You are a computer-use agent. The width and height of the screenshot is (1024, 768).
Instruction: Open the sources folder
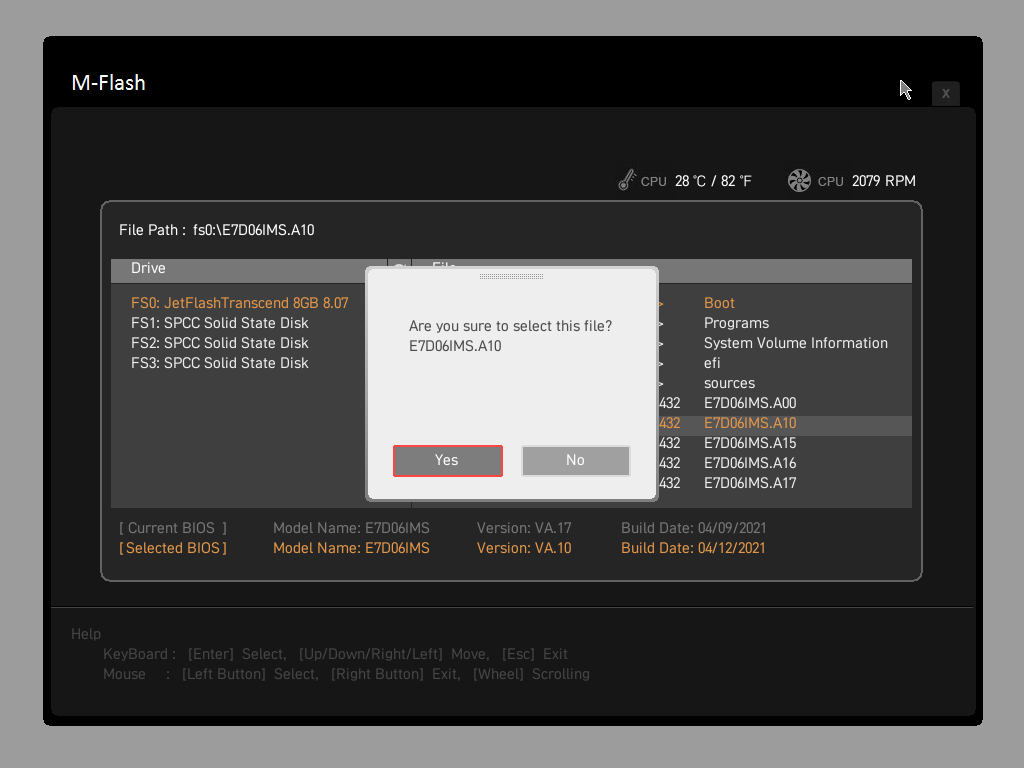pyautogui.click(x=729, y=383)
